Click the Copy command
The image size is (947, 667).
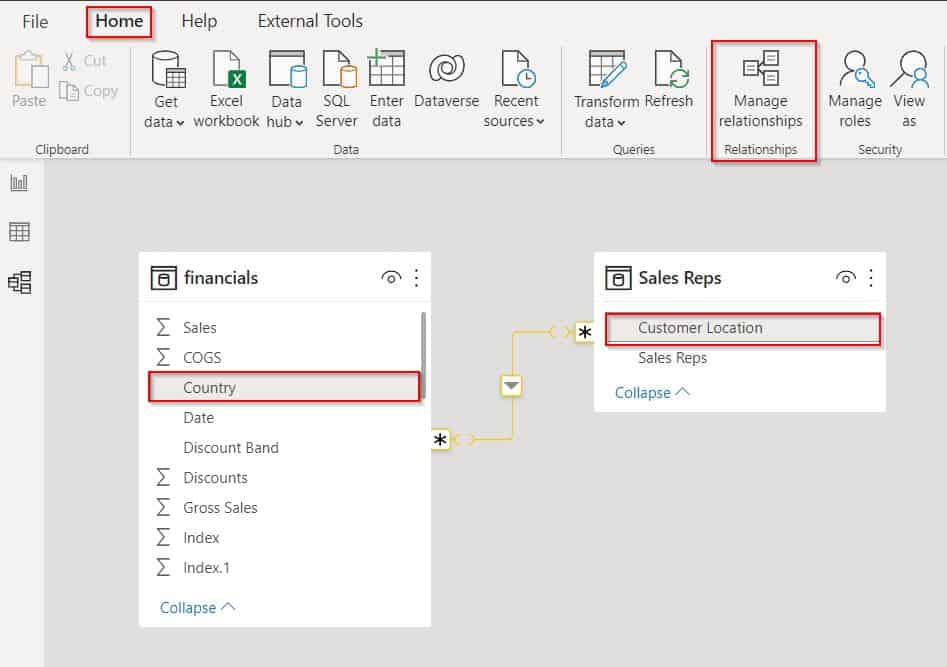coord(88,91)
